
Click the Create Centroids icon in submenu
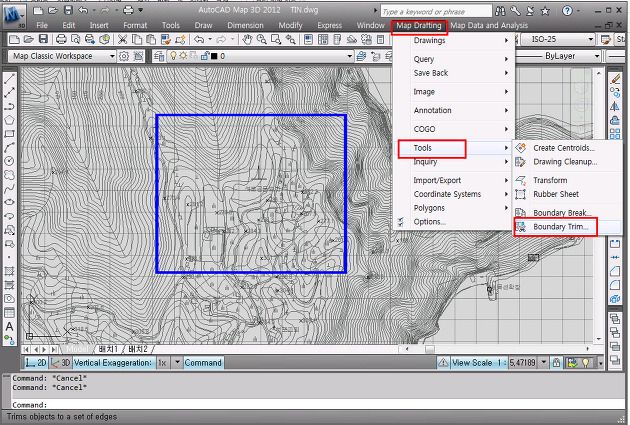coord(521,148)
